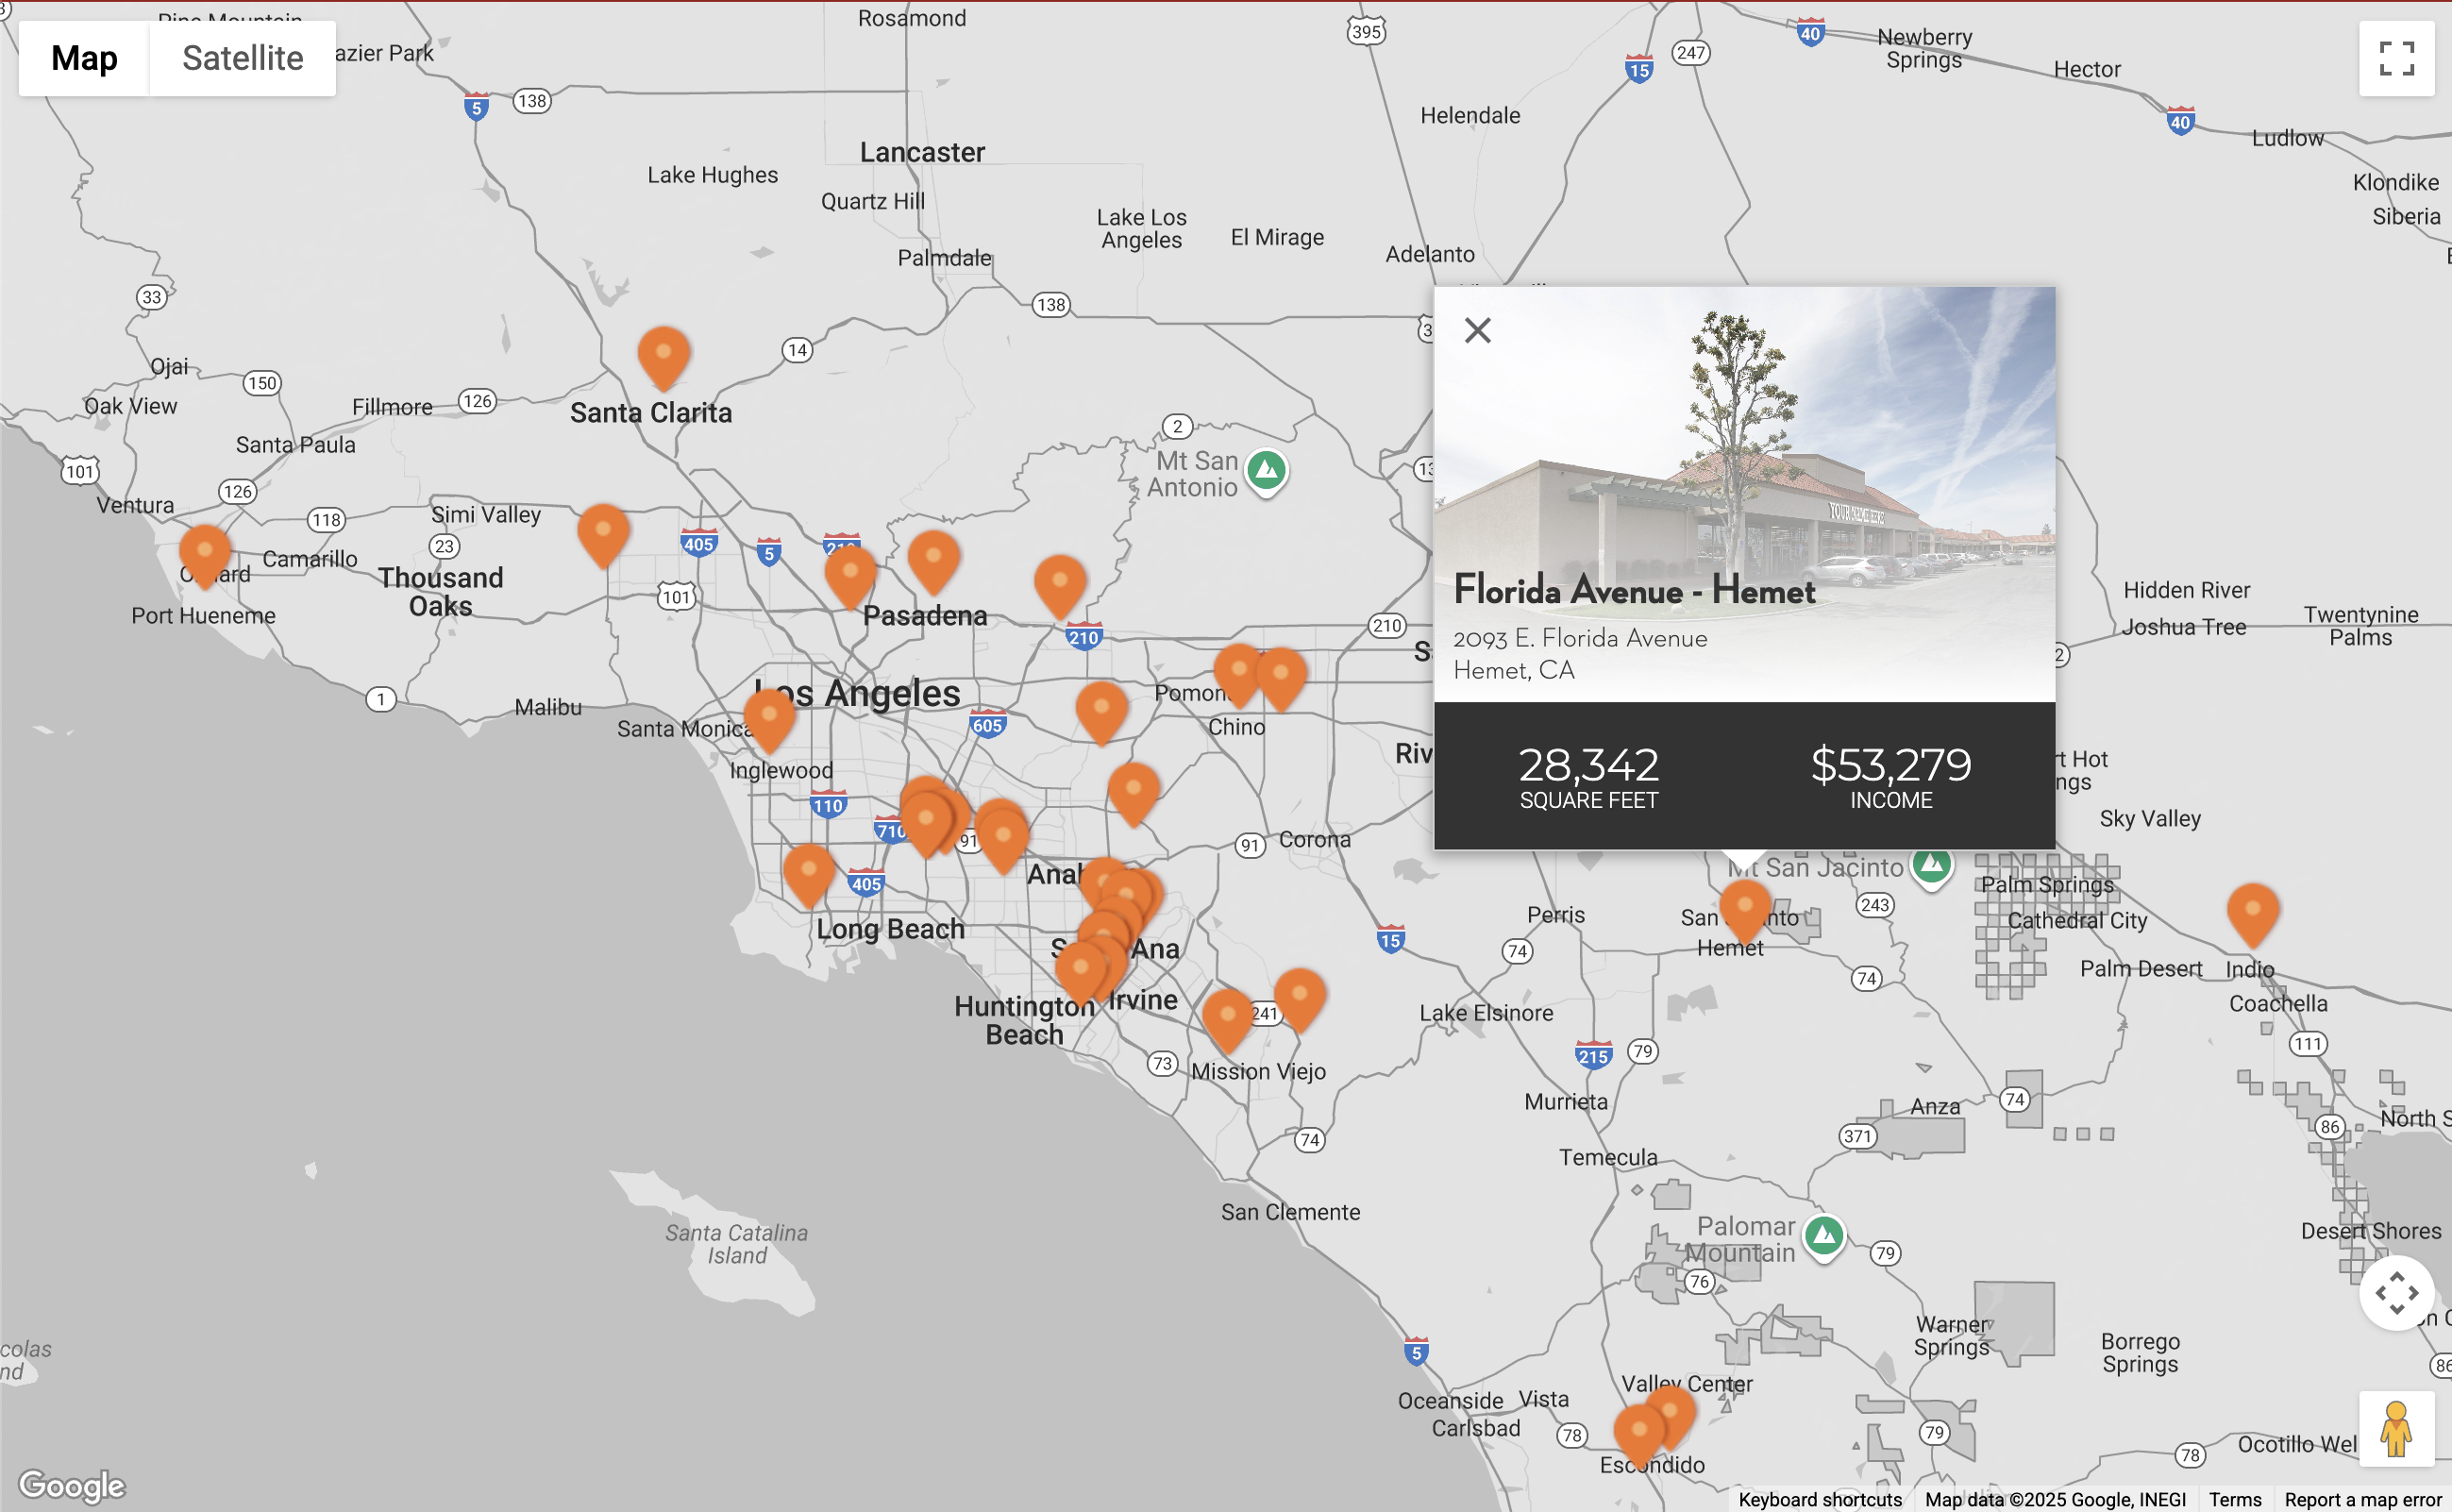The height and width of the screenshot is (1512, 2452).
Task: Click the orange pin over Hemet
Action: click(x=1745, y=909)
